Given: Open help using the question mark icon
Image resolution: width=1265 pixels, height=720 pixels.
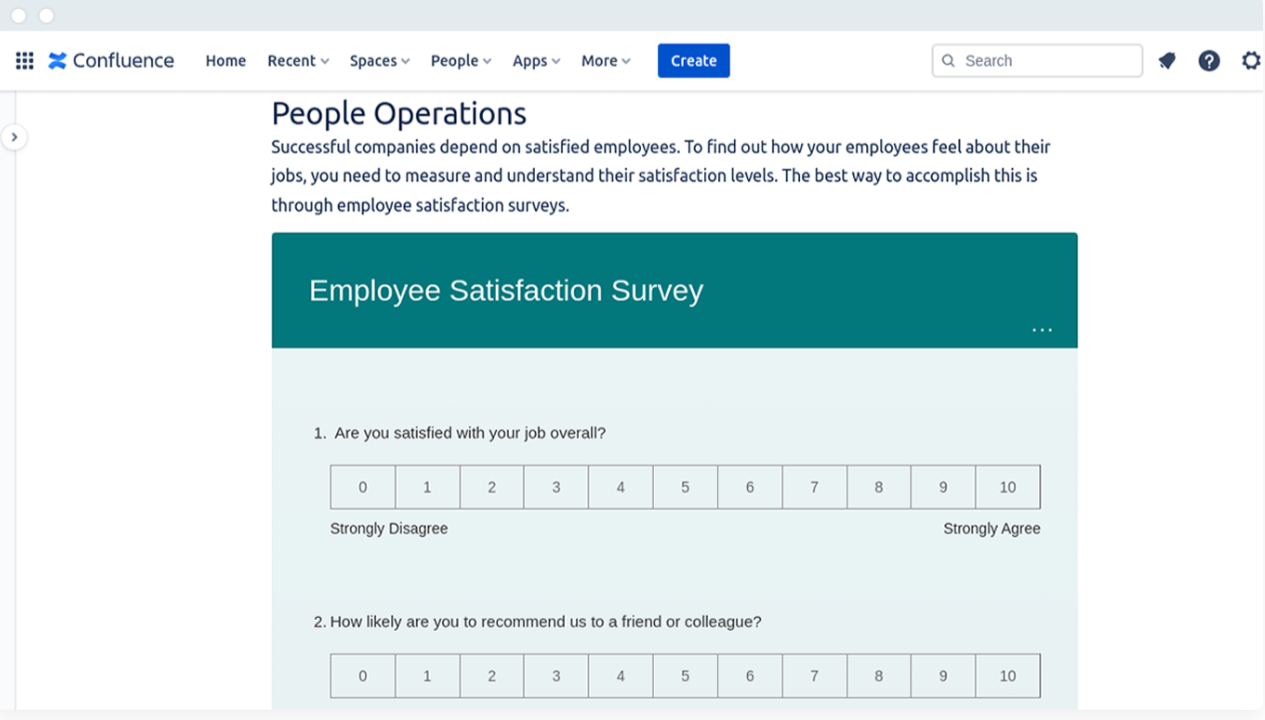Looking at the screenshot, I should tap(1209, 60).
